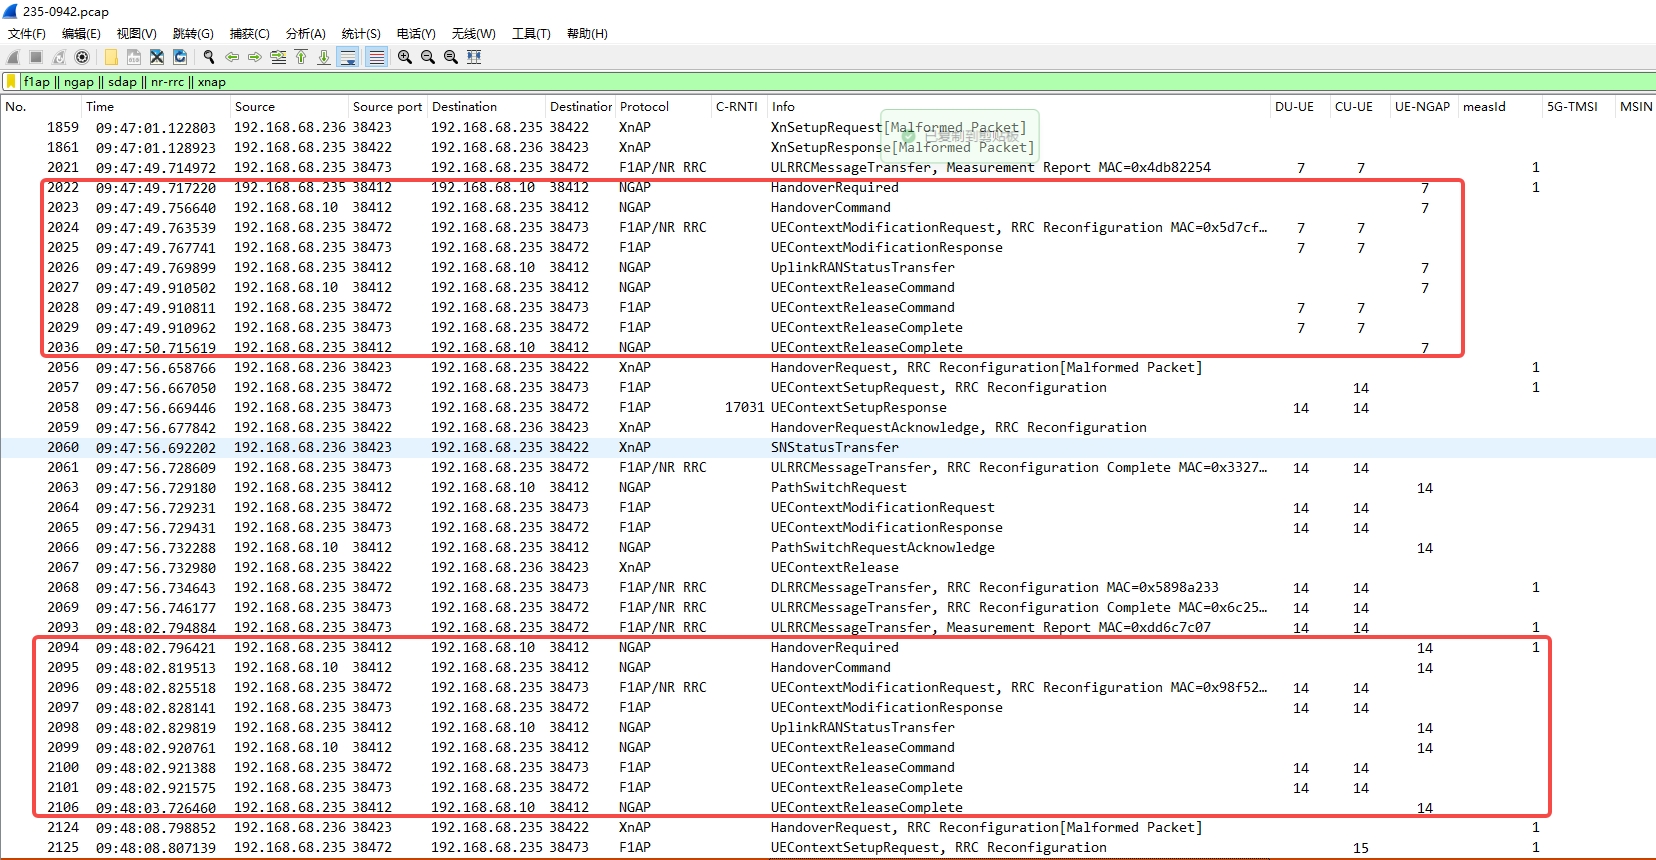Select packet 2060 SNStatusTransfer row

pyautogui.click(x=828, y=447)
